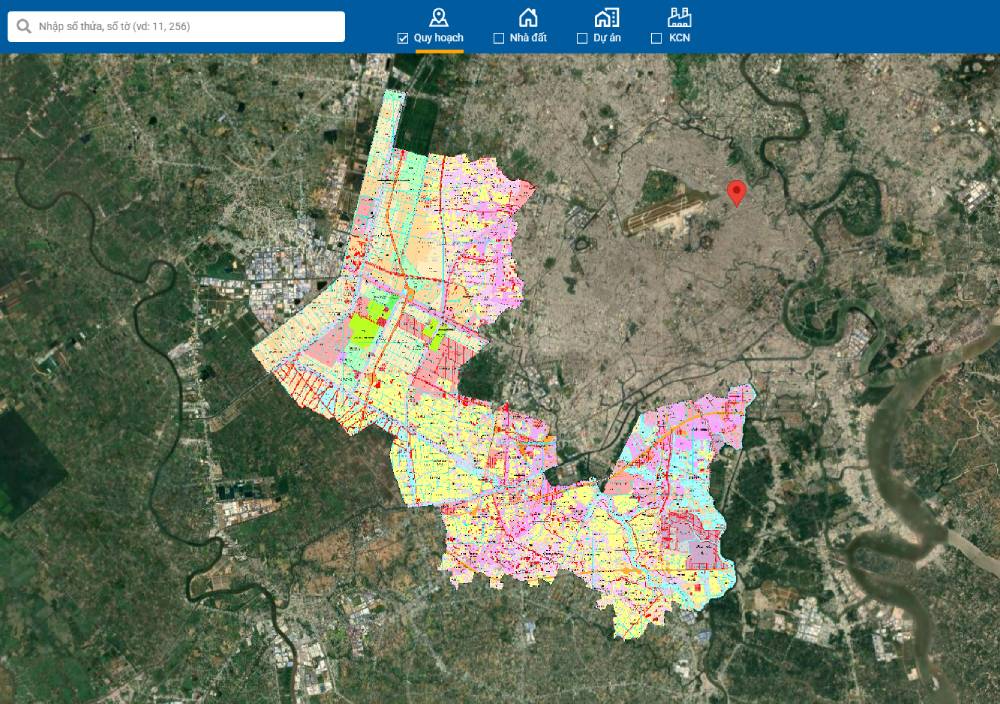Select the KCN text label

[x=680, y=38]
